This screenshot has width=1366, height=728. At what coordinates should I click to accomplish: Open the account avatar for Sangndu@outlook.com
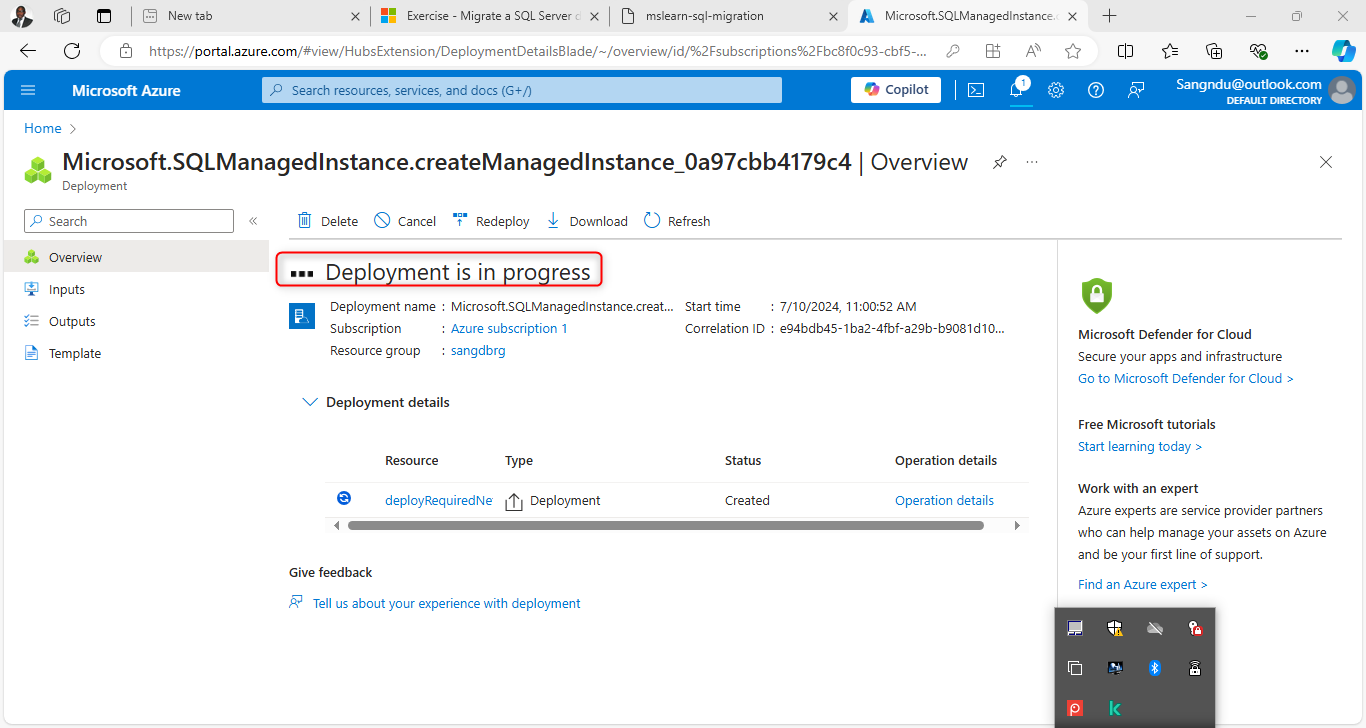coord(1342,90)
